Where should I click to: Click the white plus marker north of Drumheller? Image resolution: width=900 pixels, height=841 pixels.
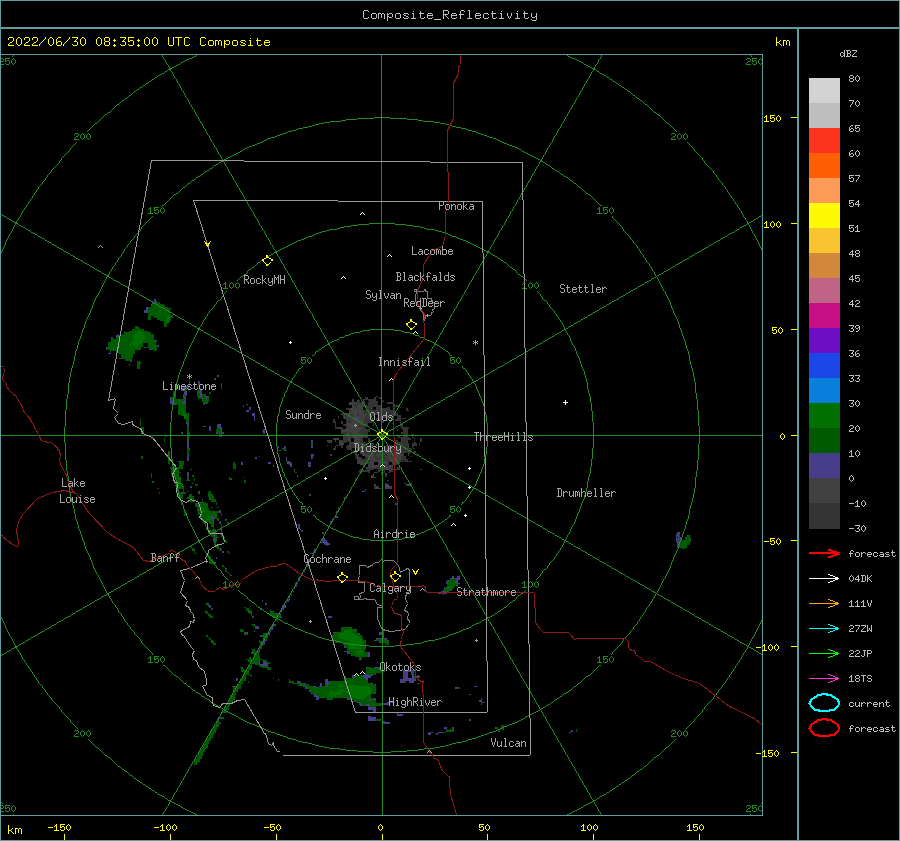tap(565, 402)
